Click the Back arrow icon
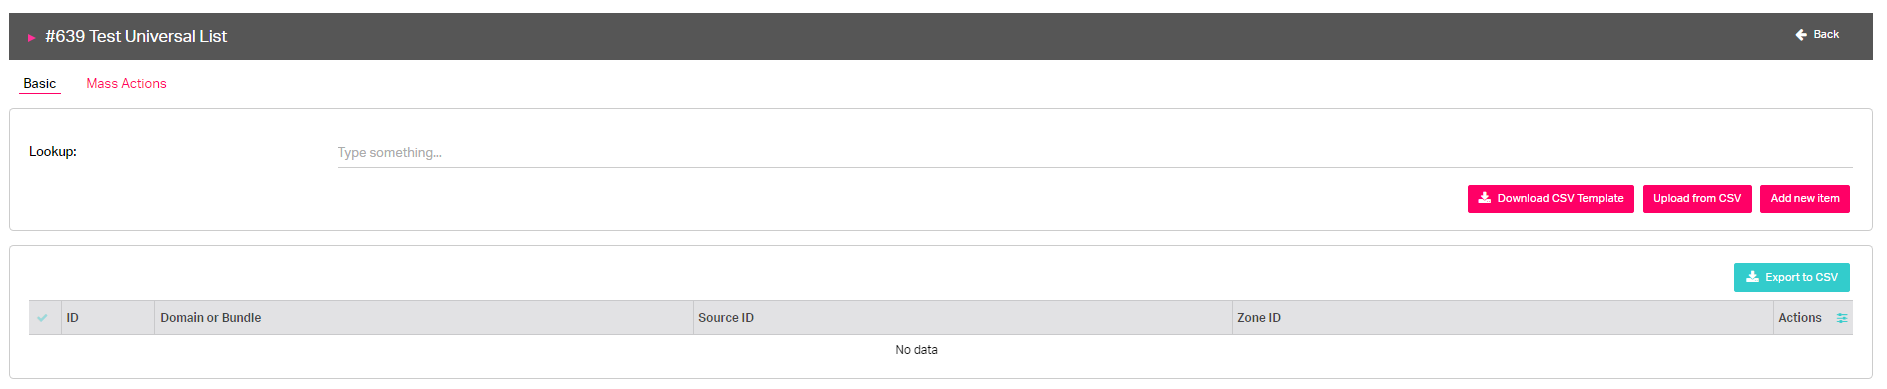 click(1801, 34)
